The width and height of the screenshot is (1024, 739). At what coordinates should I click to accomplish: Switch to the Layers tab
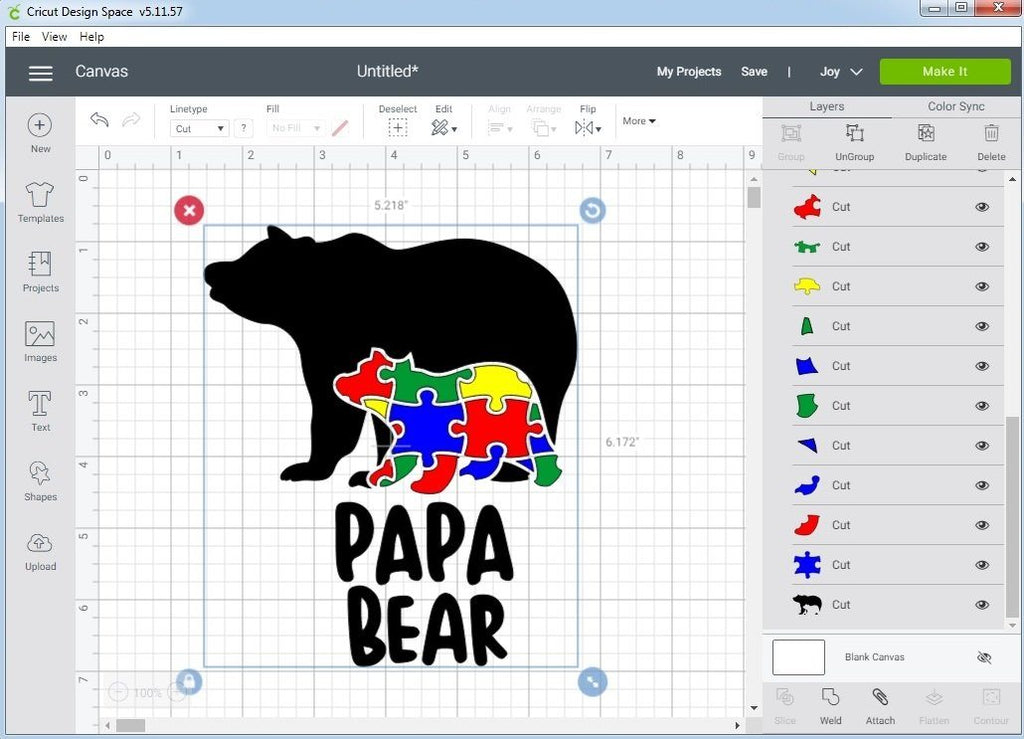tap(827, 106)
